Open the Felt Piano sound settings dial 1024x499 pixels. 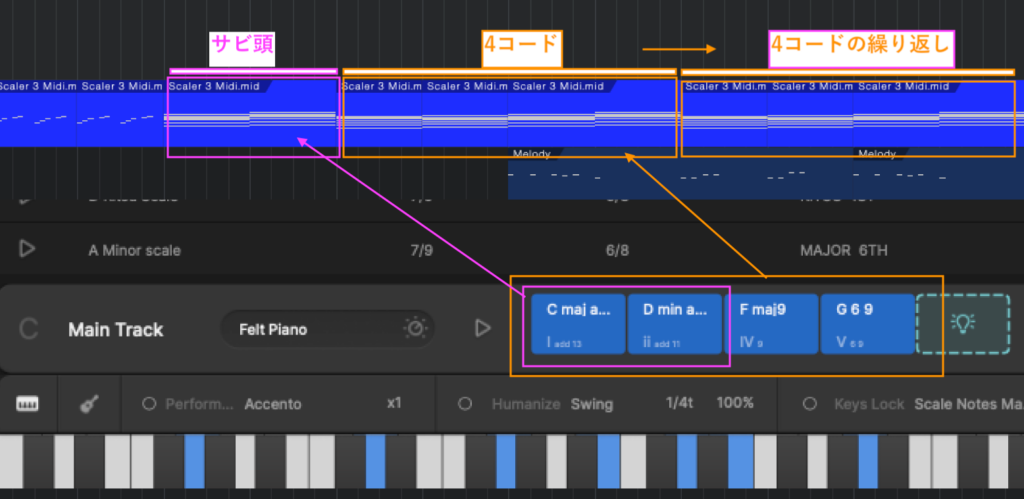pyautogui.click(x=414, y=328)
